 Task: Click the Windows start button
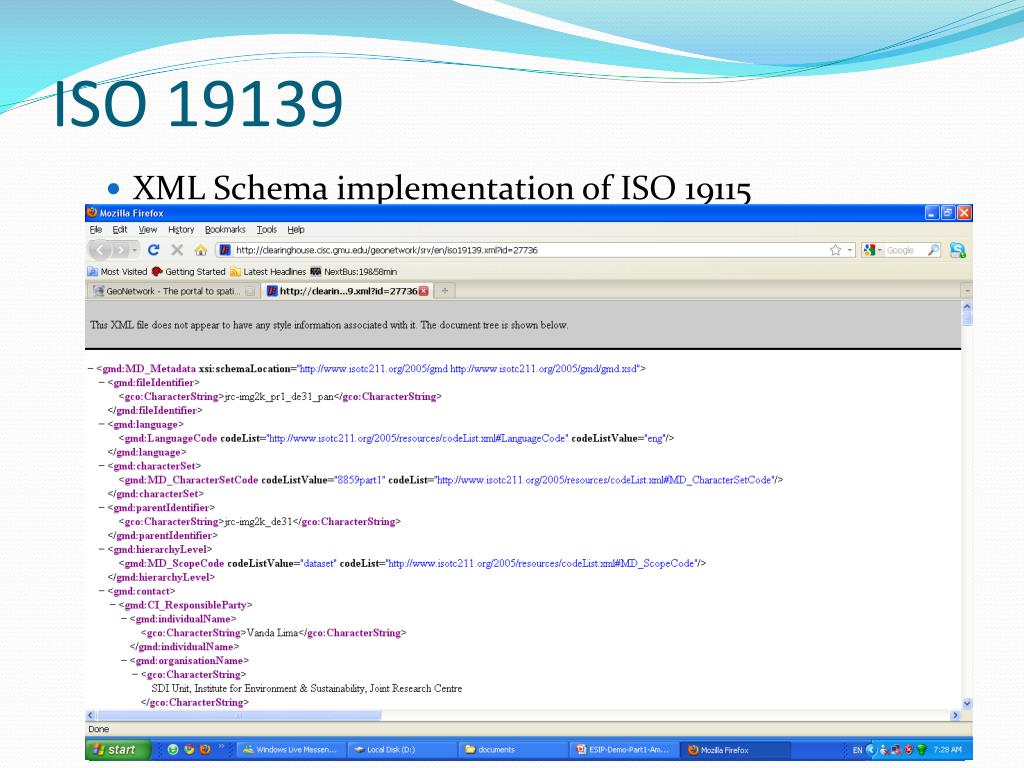[x=118, y=750]
